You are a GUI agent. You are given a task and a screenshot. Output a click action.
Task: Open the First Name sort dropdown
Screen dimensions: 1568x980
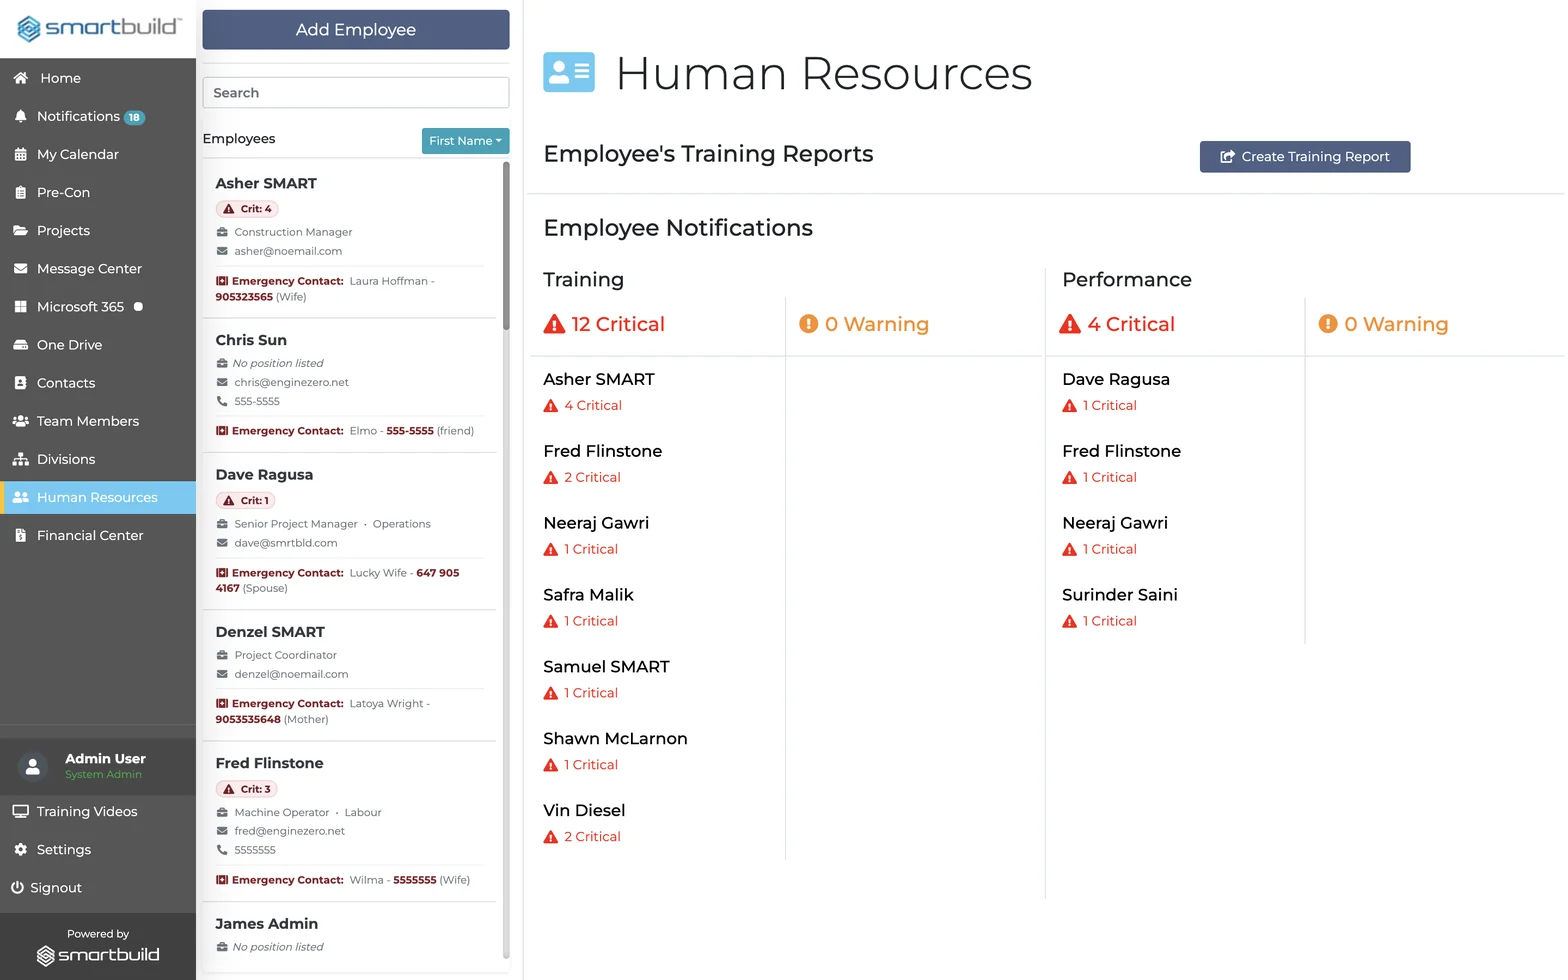pyautogui.click(x=465, y=141)
